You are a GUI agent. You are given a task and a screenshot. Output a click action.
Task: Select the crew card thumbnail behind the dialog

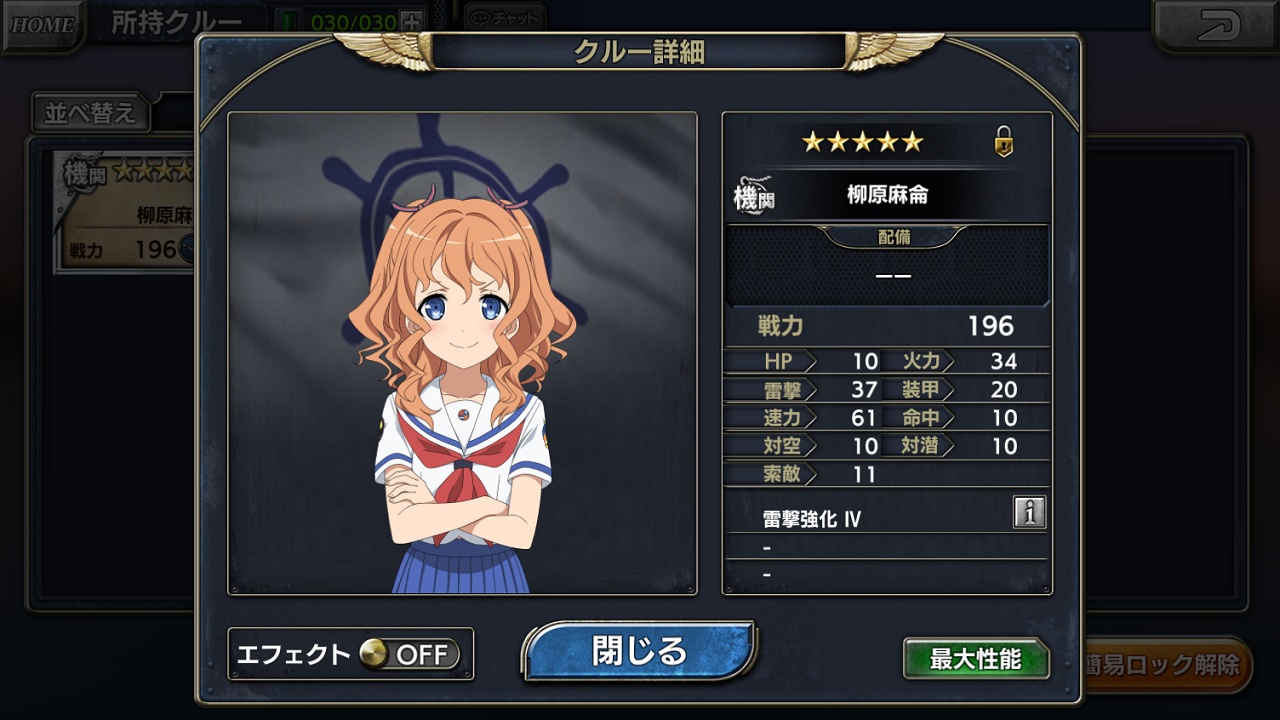point(125,212)
